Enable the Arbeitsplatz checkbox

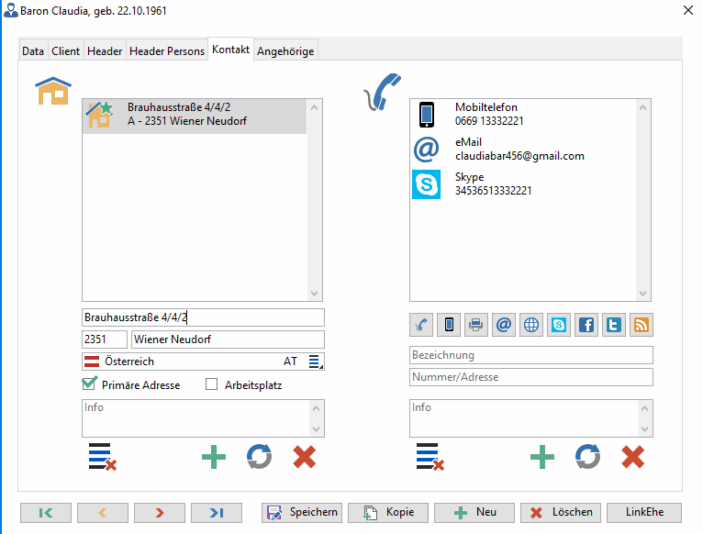(x=211, y=385)
